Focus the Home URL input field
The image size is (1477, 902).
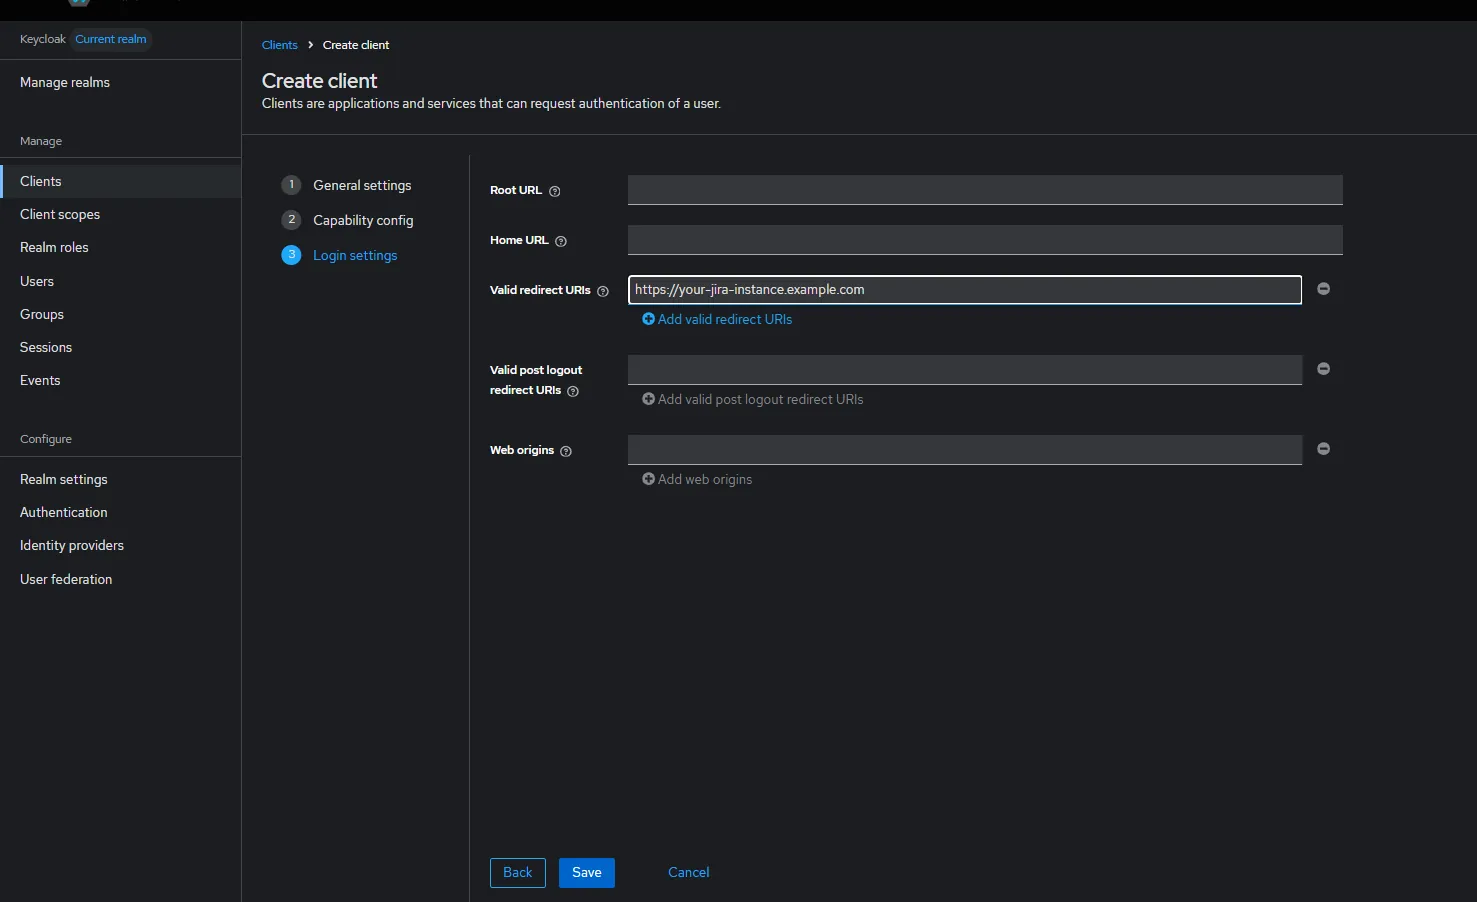[985, 240]
